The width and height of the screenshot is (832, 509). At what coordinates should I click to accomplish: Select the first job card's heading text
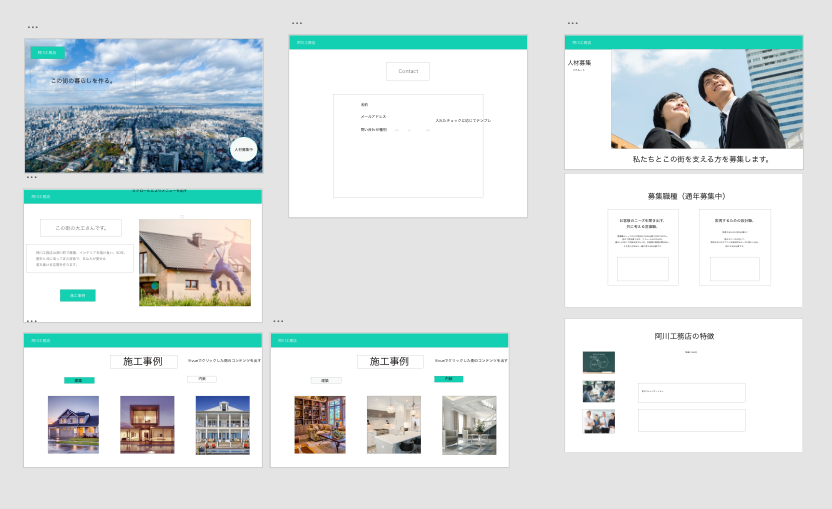point(642,223)
